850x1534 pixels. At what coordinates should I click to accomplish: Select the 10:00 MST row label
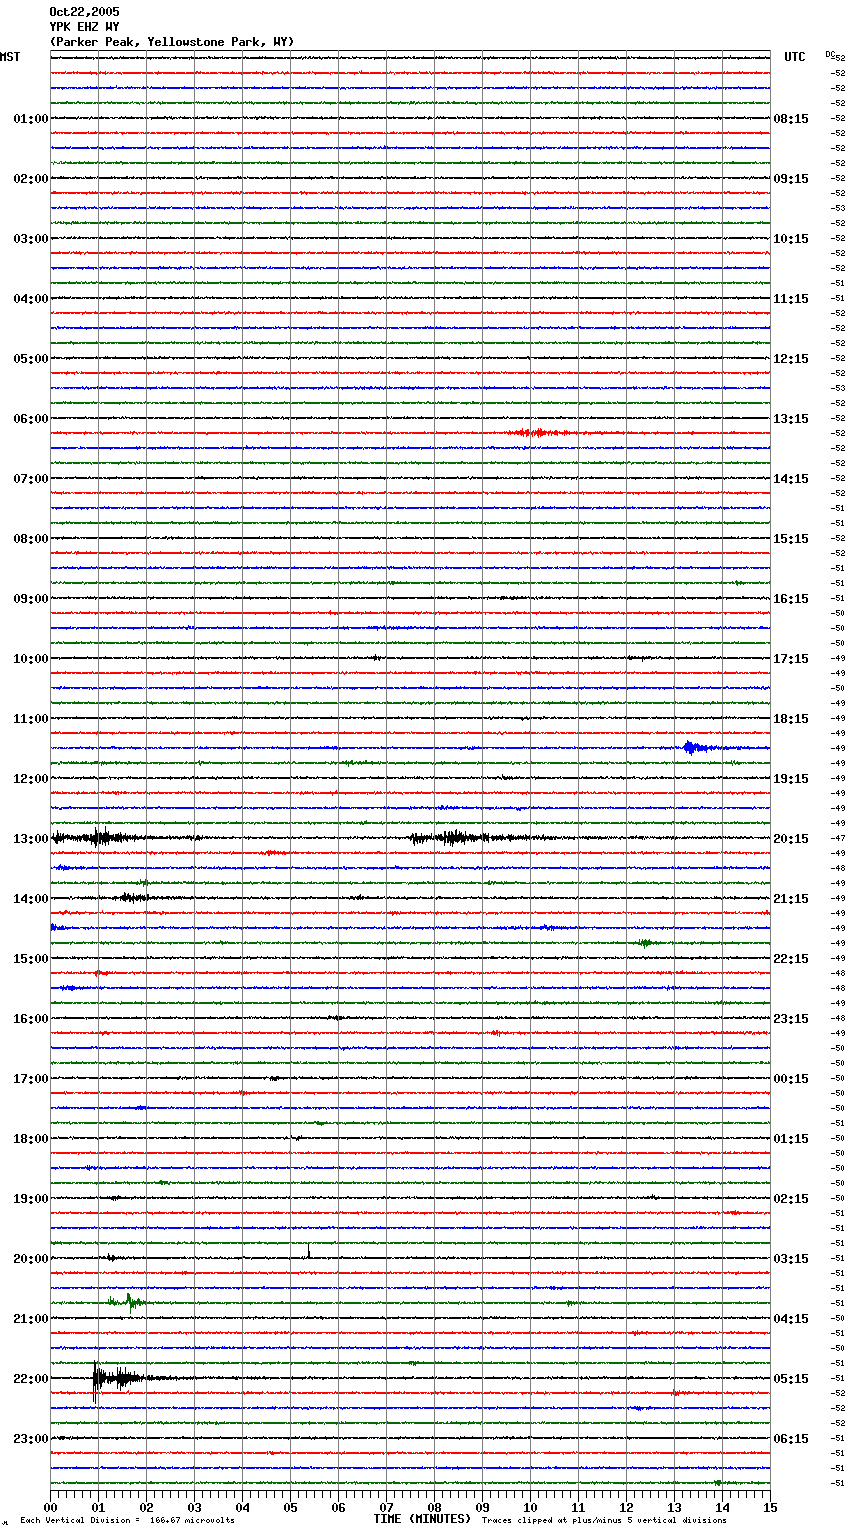tap(31, 659)
